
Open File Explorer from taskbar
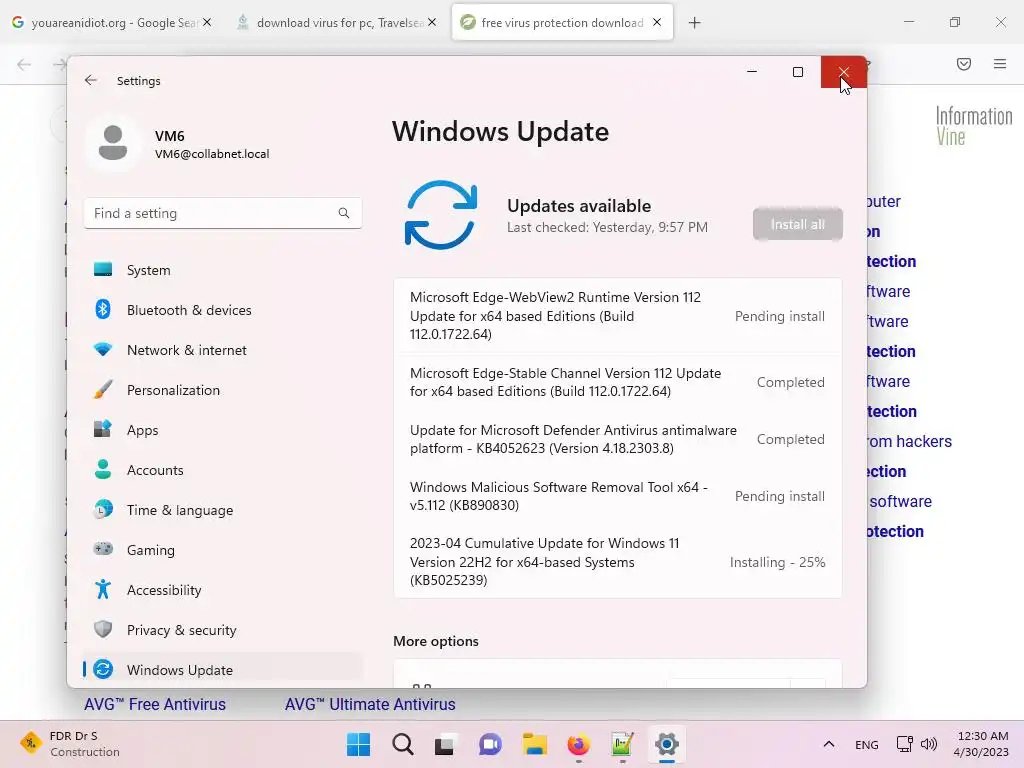[534, 744]
